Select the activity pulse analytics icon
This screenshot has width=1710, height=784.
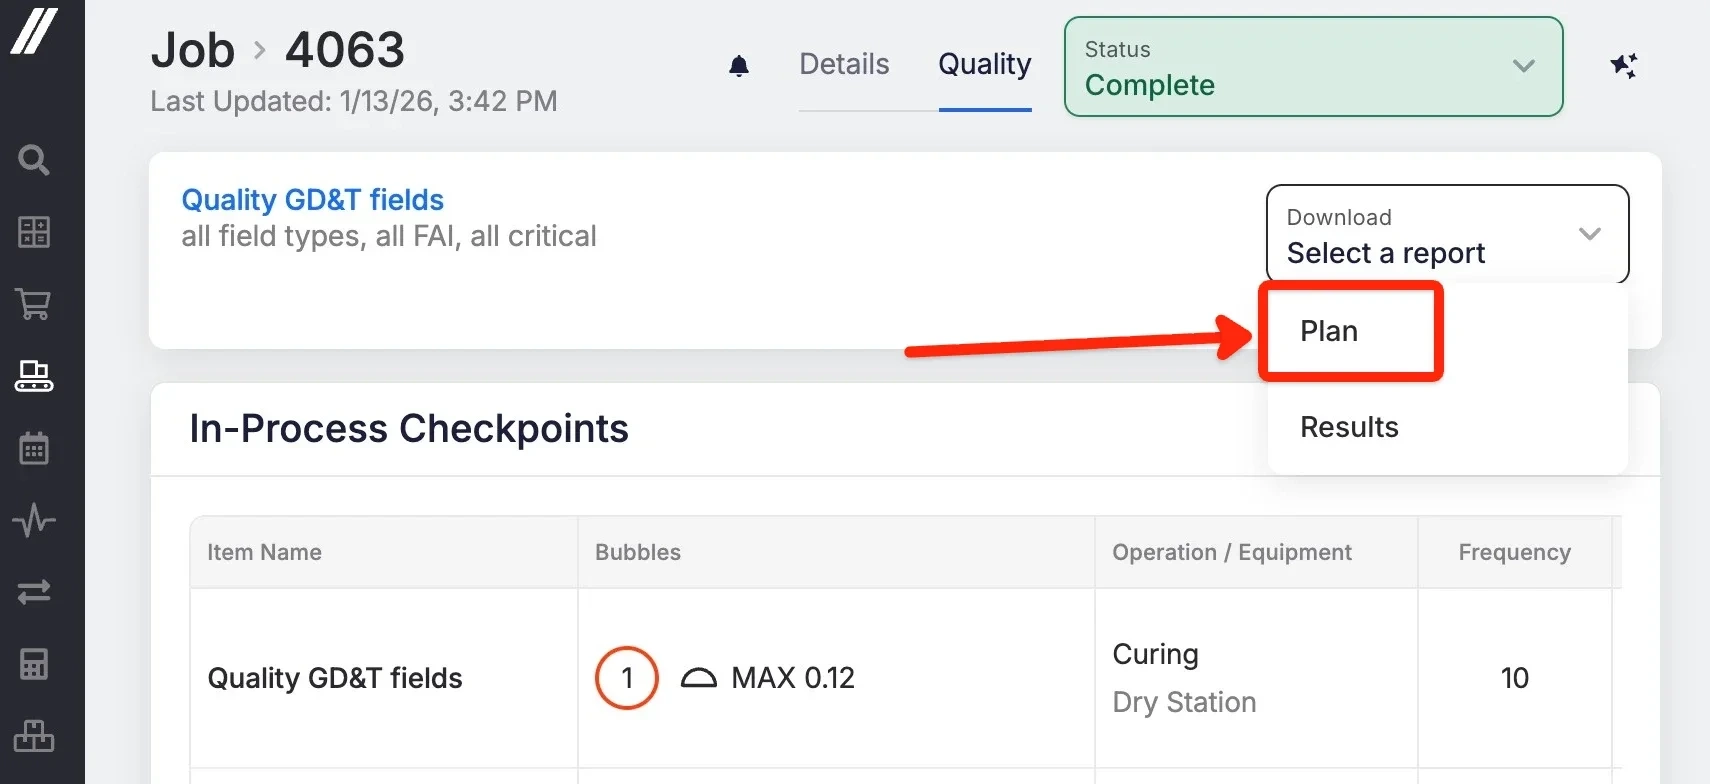[33, 520]
